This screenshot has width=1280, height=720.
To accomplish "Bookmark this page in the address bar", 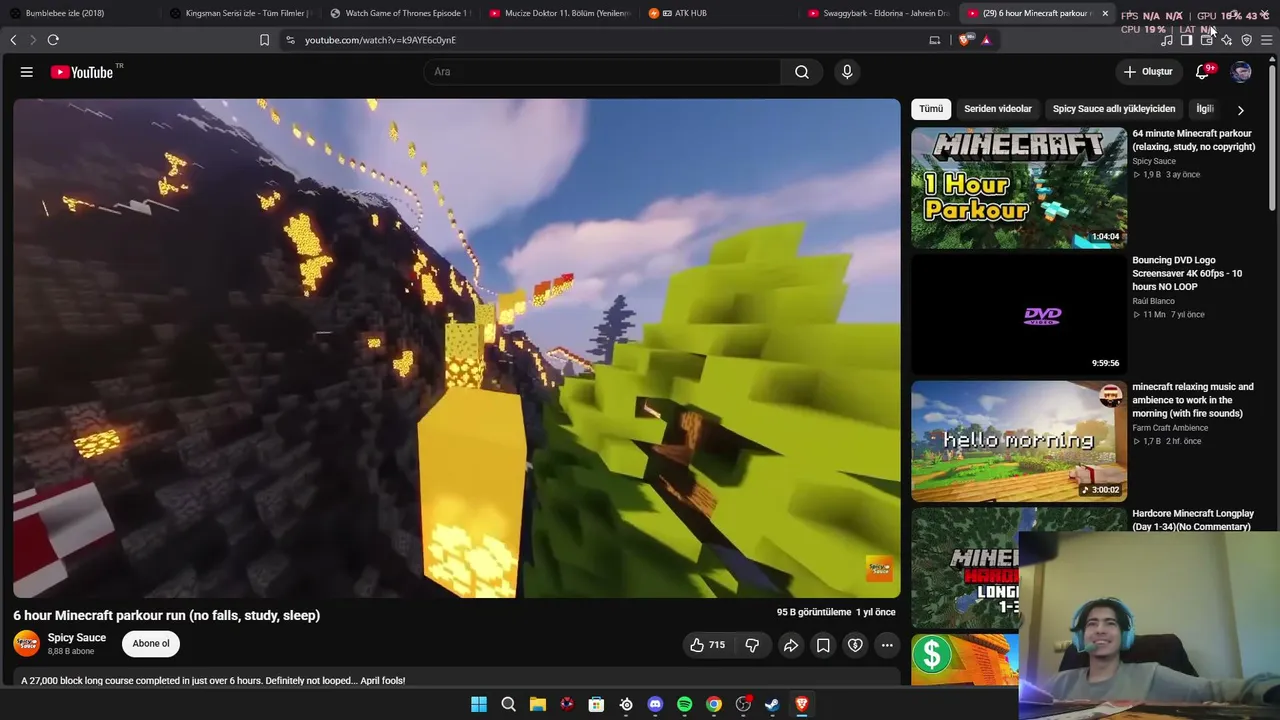I will tap(264, 40).
